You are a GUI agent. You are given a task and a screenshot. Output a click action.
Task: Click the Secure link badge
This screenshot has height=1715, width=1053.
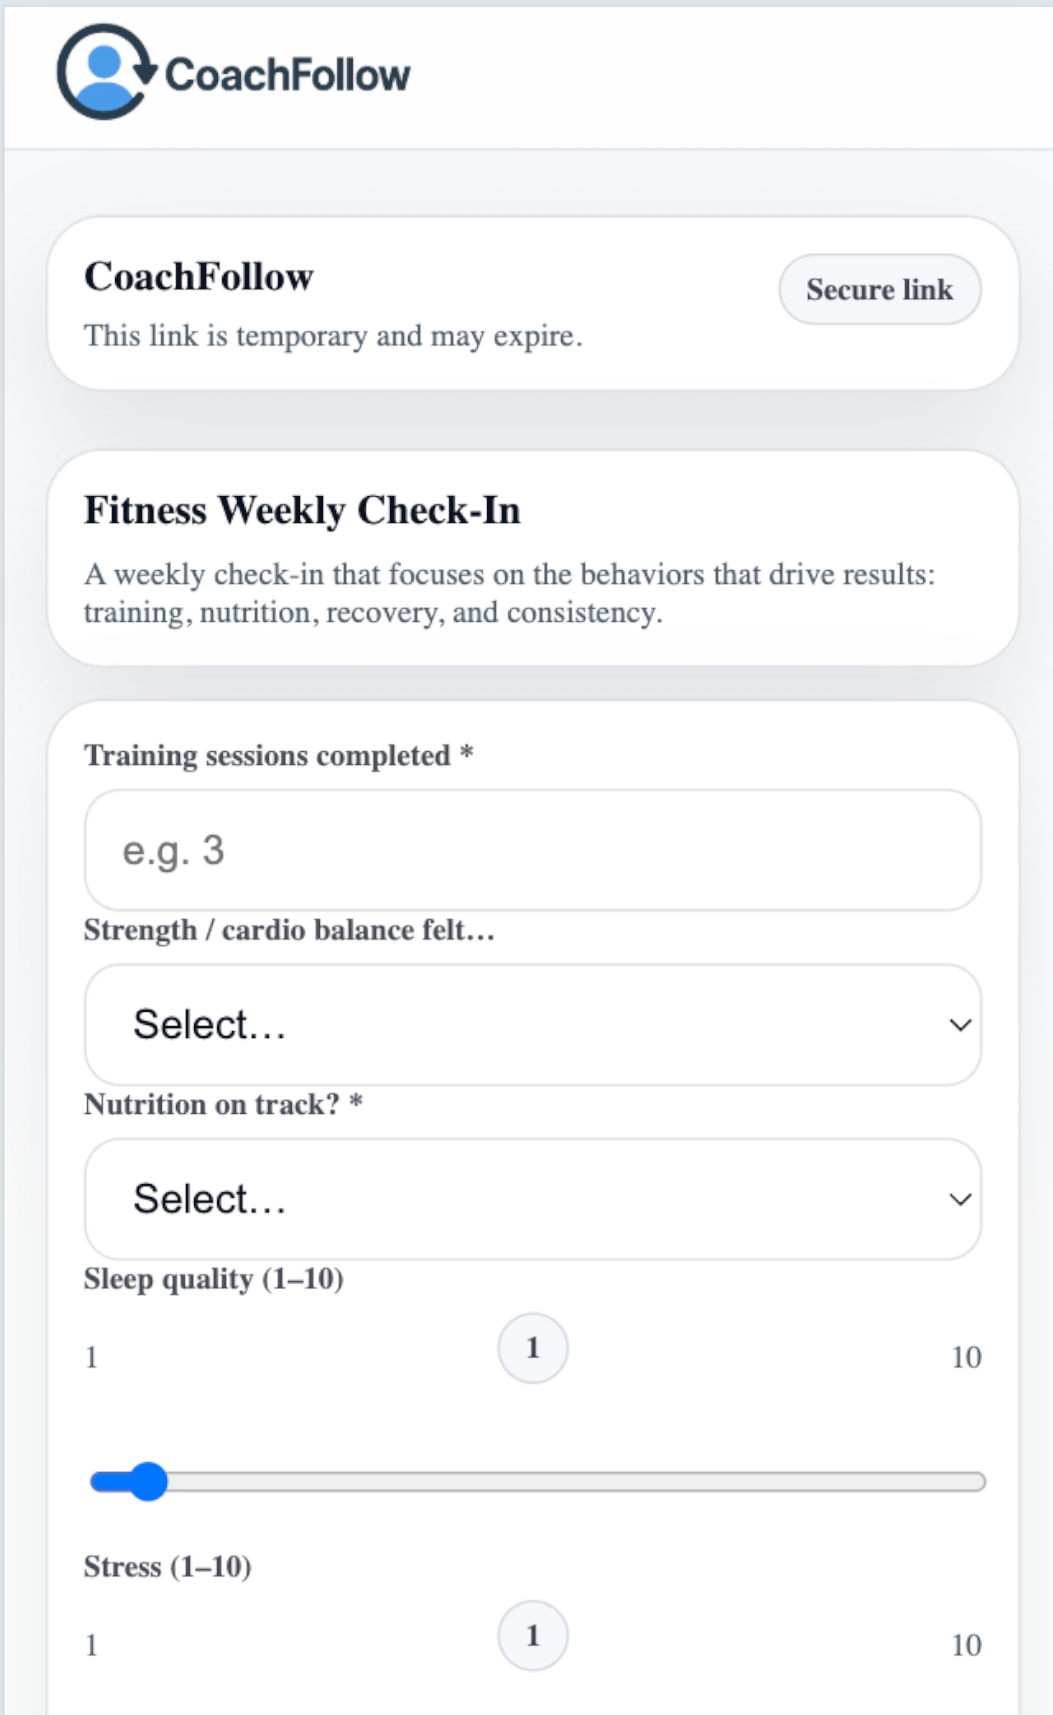pos(879,290)
